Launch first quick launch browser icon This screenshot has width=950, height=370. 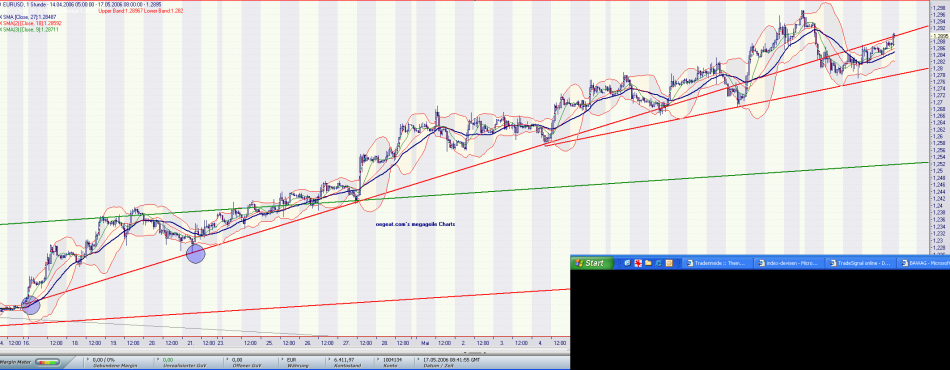coord(628,263)
